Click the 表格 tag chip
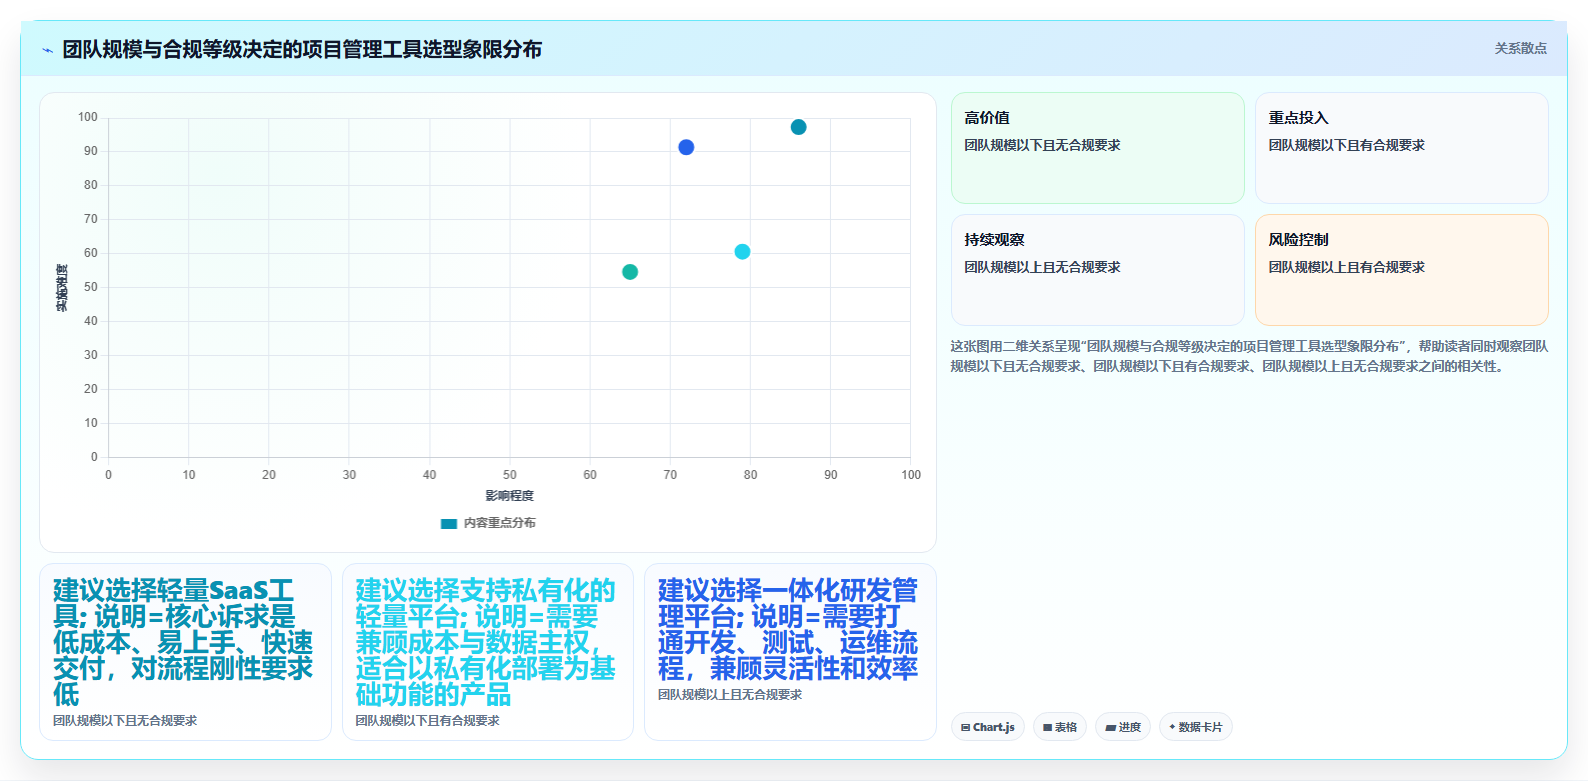The width and height of the screenshot is (1588, 781). [x=1060, y=727]
